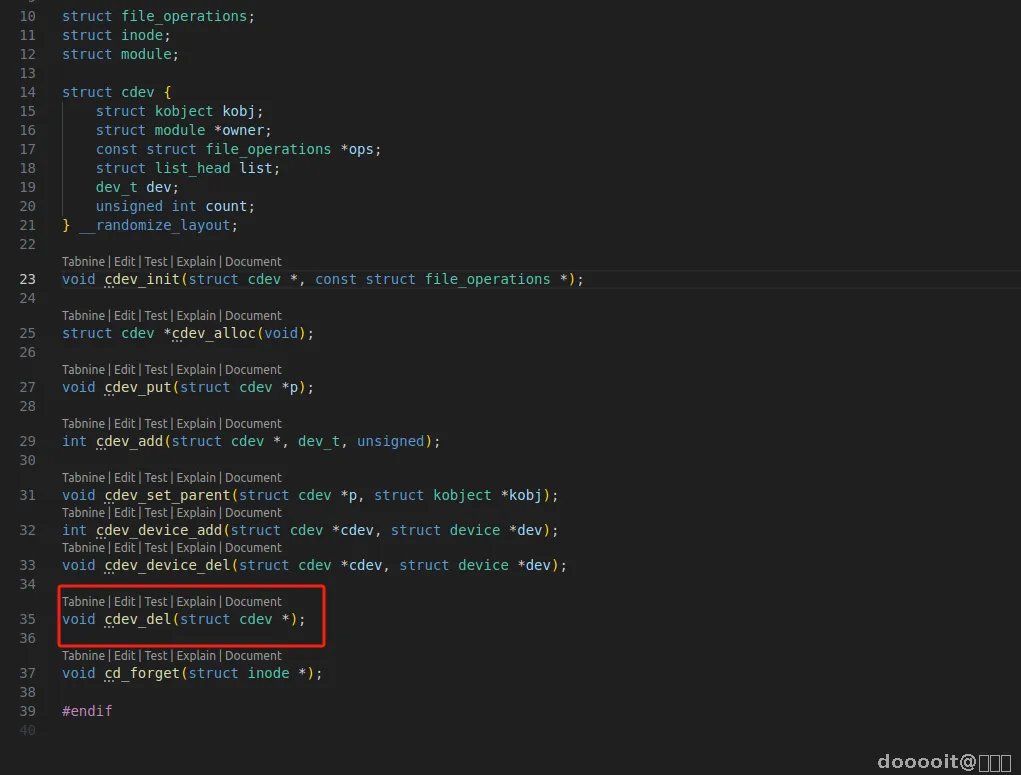Click Document lens above cdev_device_add
This screenshot has width=1021, height=775.
(253, 513)
